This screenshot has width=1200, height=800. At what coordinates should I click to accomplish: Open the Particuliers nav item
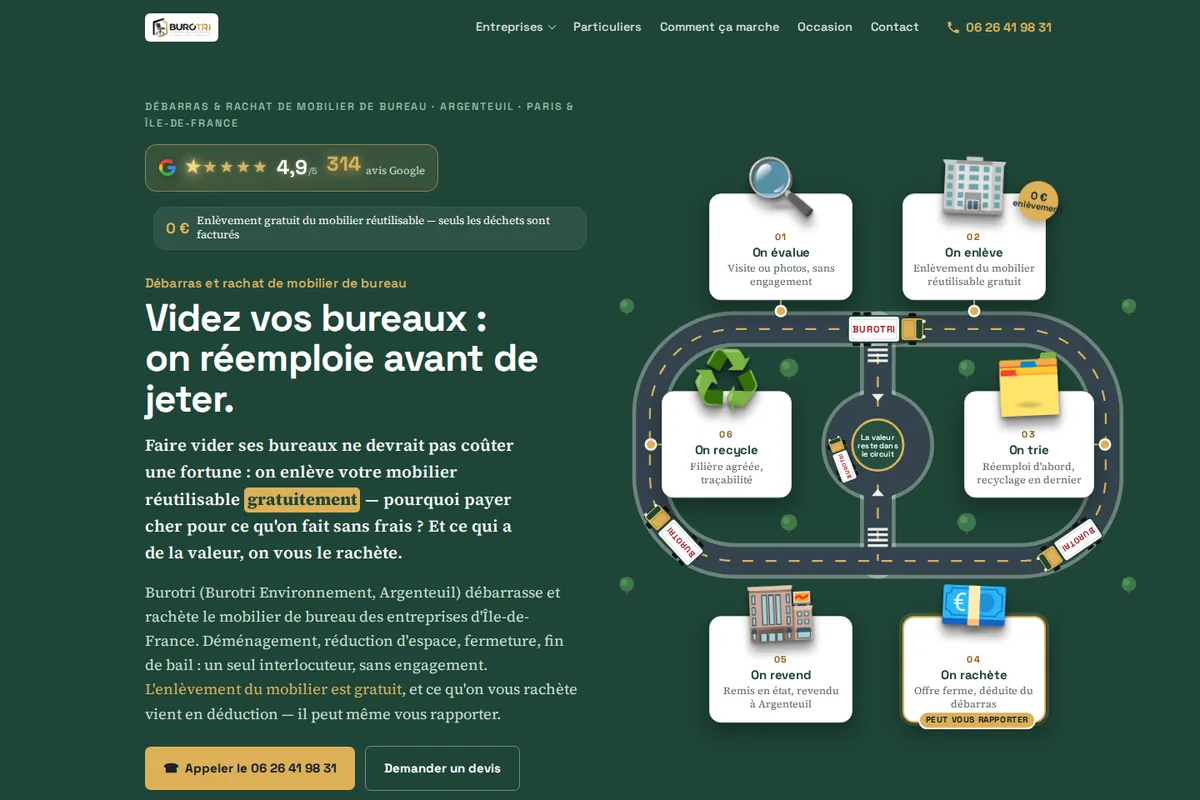[x=607, y=27]
